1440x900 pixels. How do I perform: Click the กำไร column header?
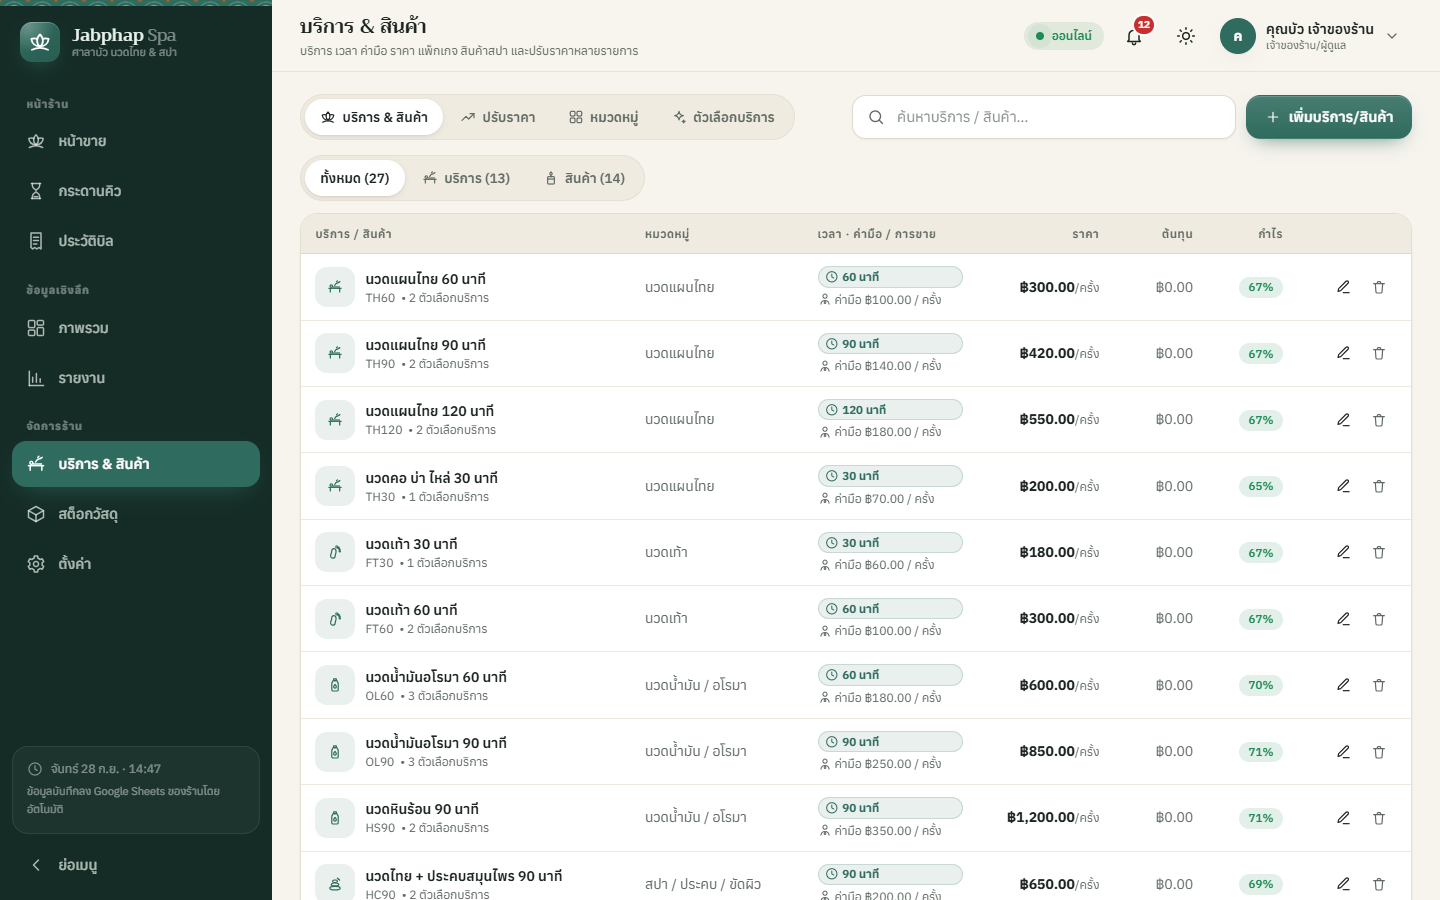(x=1270, y=234)
